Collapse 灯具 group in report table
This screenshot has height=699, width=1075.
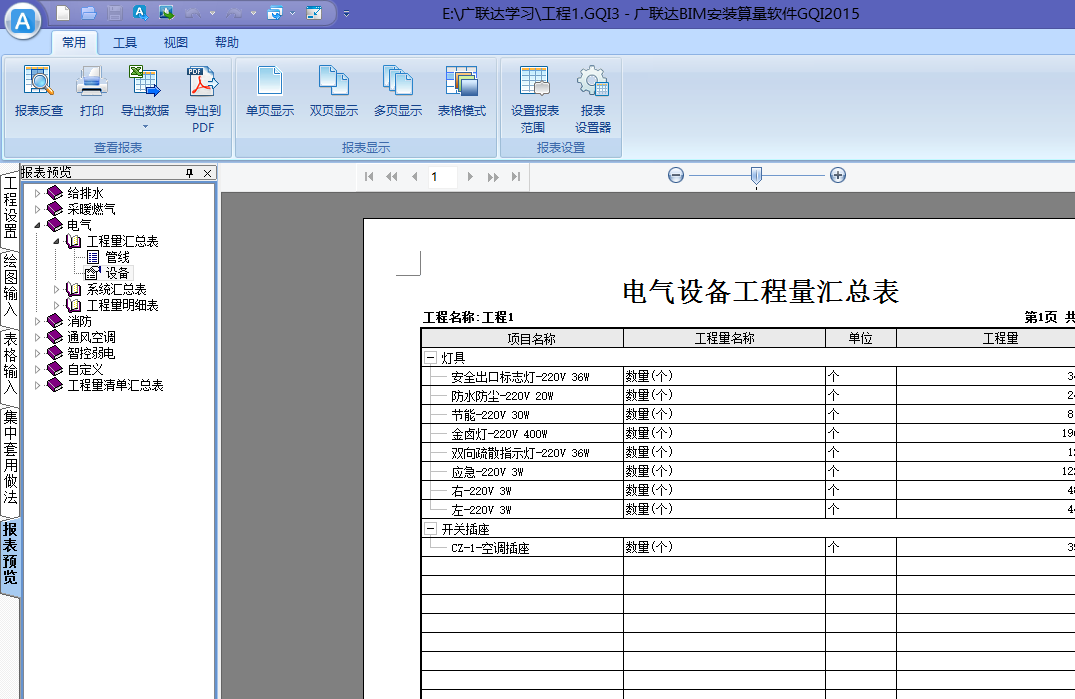(x=431, y=357)
